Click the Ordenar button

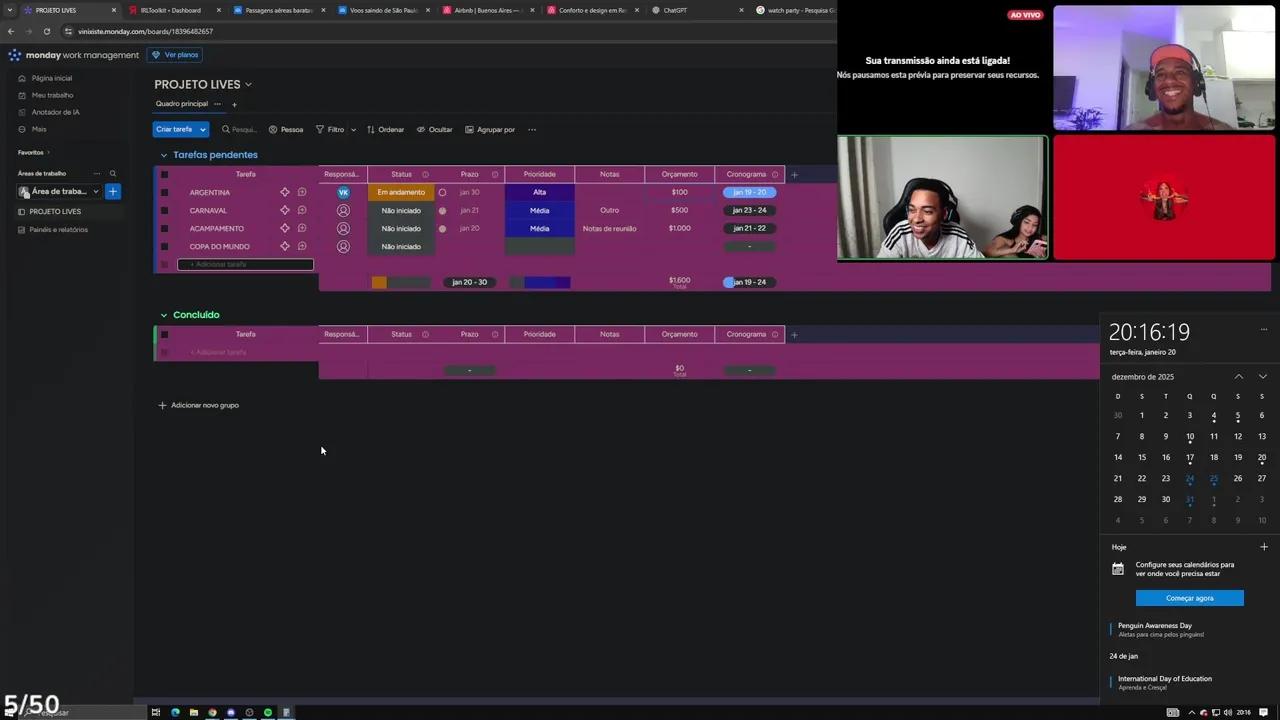click(x=385, y=129)
